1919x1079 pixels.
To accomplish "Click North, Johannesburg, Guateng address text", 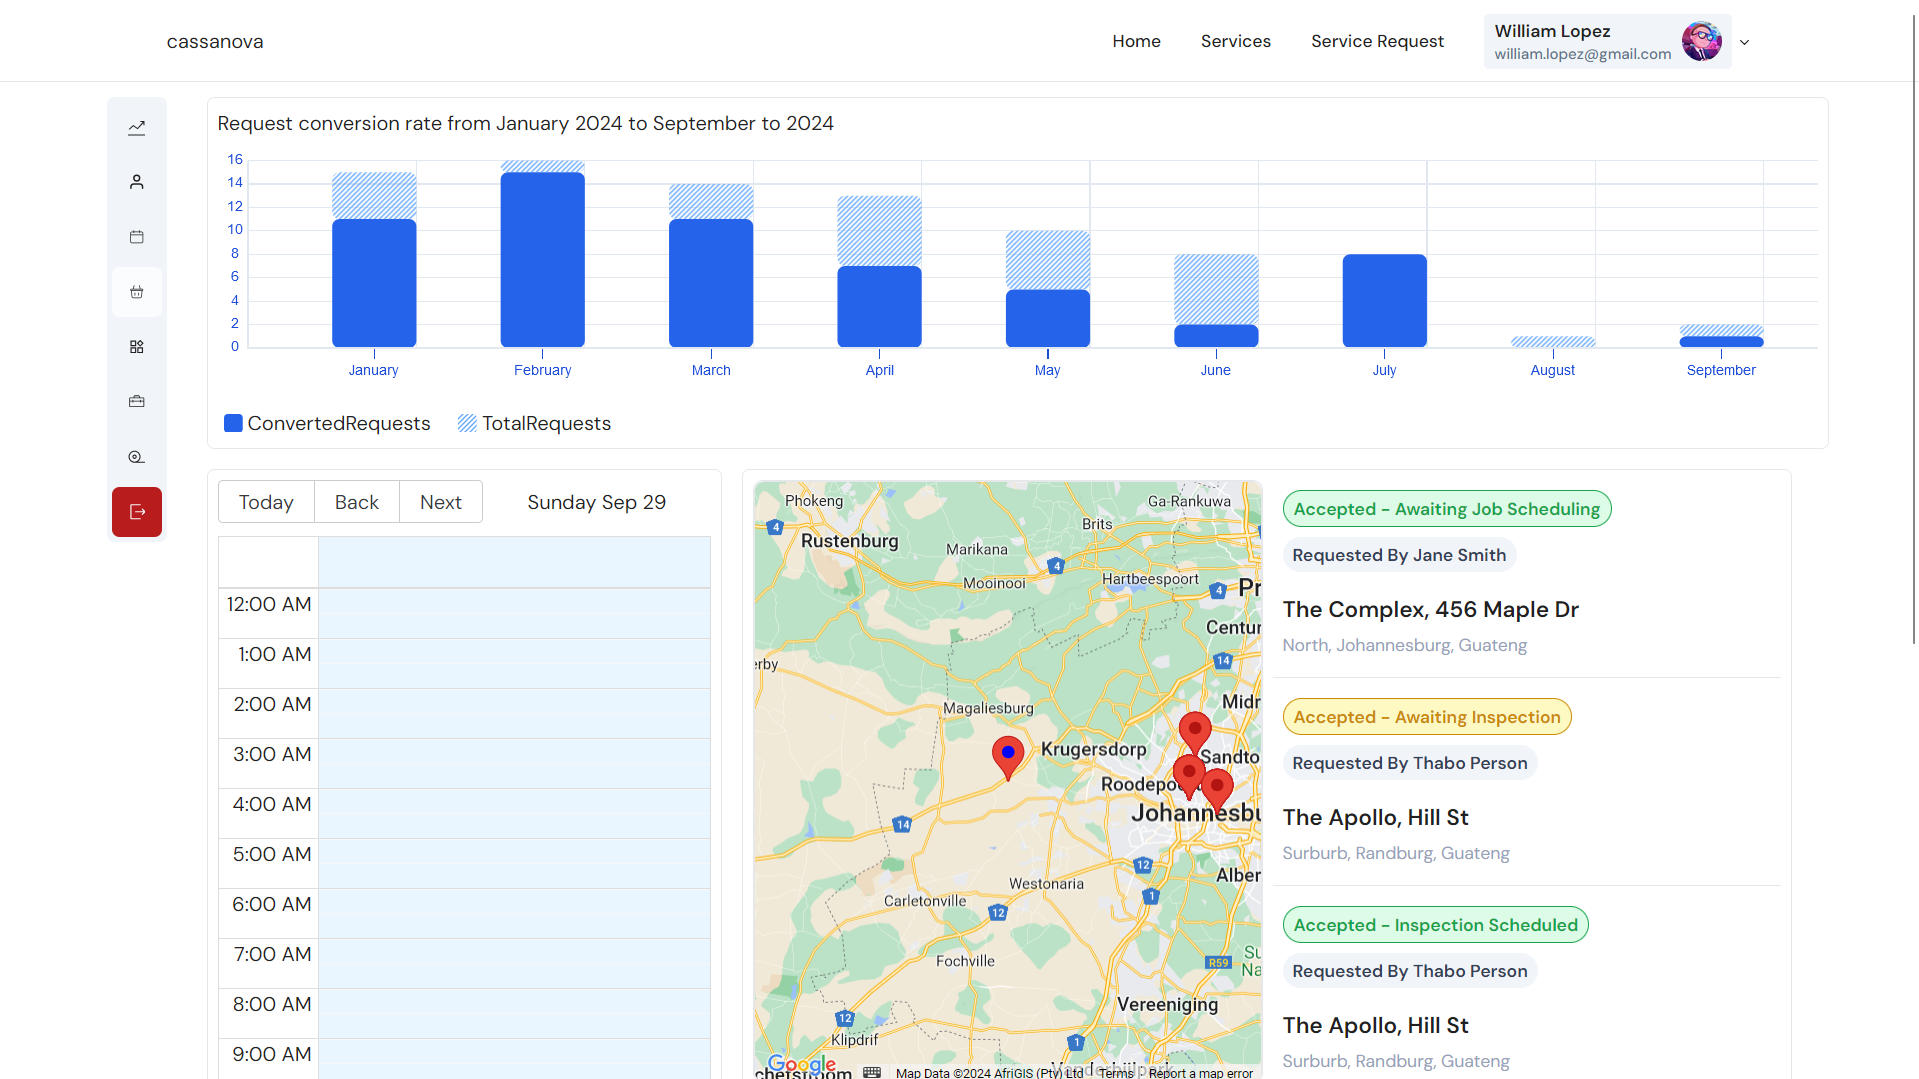I will tap(1404, 645).
